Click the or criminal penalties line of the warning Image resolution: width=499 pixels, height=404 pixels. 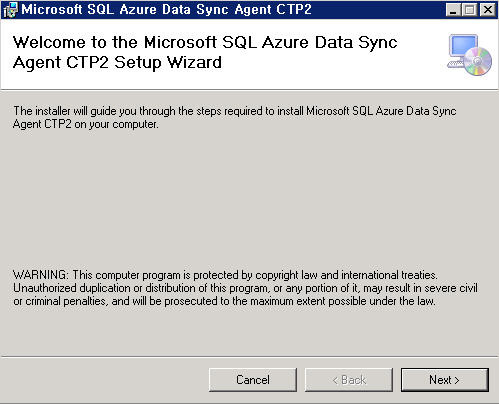pyautogui.click(x=224, y=301)
